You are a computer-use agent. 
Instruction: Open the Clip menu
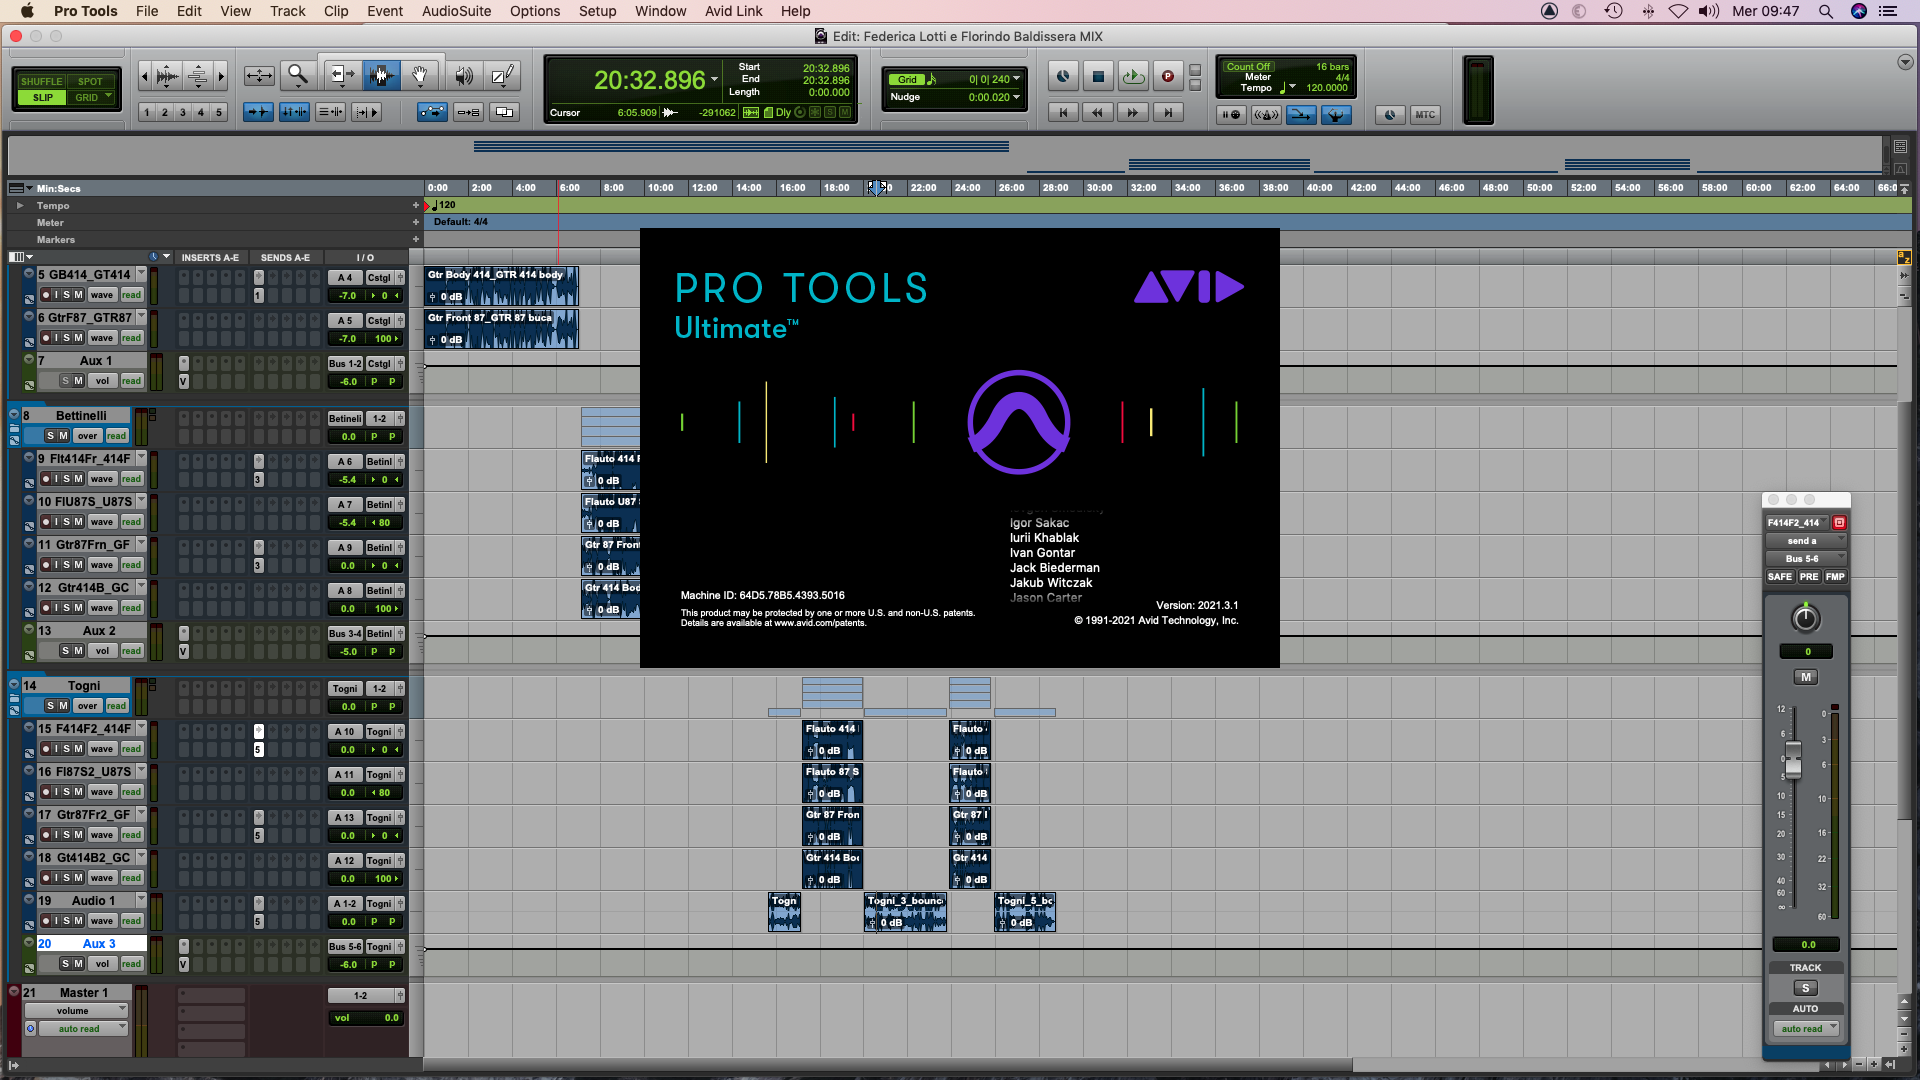(x=336, y=11)
